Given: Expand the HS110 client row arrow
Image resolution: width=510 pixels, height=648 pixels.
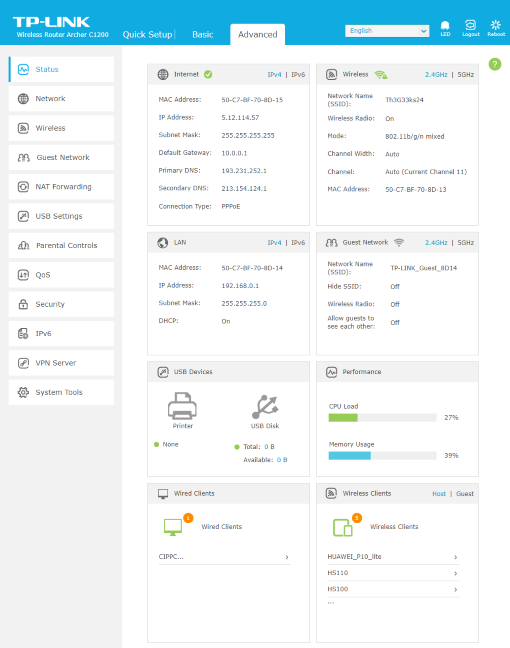Looking at the screenshot, I should click(x=455, y=573).
